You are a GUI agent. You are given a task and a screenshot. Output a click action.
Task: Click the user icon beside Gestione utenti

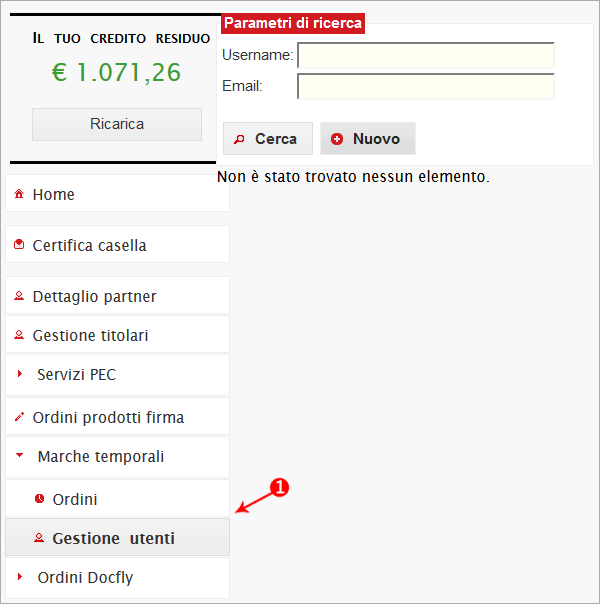pyautogui.click(x=39, y=538)
